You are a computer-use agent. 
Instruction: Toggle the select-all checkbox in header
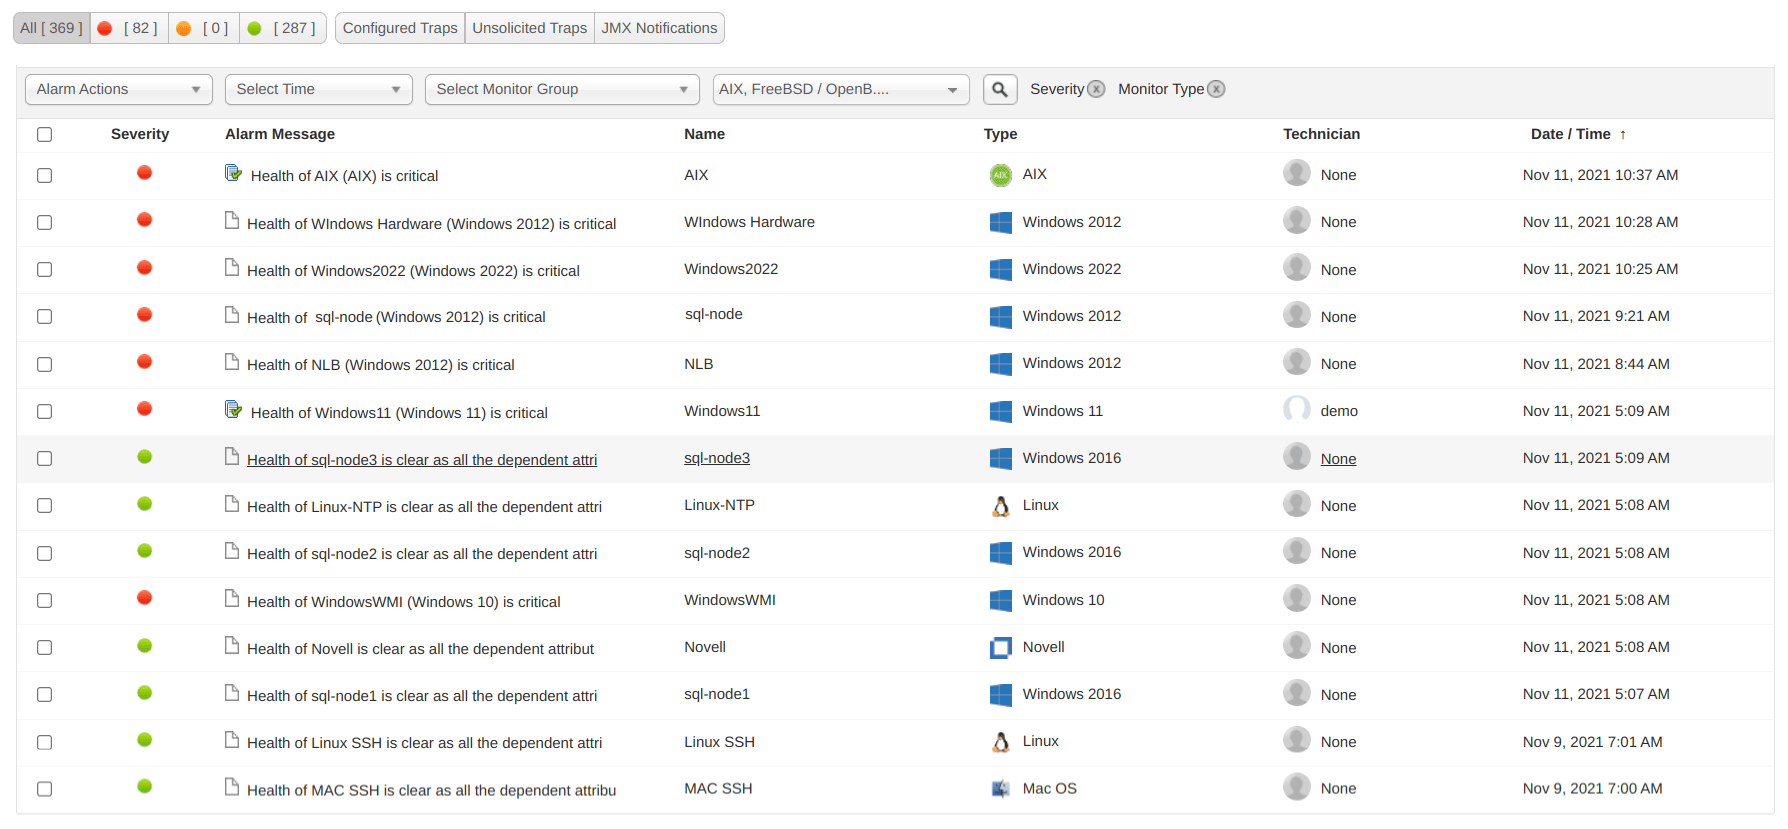(44, 134)
